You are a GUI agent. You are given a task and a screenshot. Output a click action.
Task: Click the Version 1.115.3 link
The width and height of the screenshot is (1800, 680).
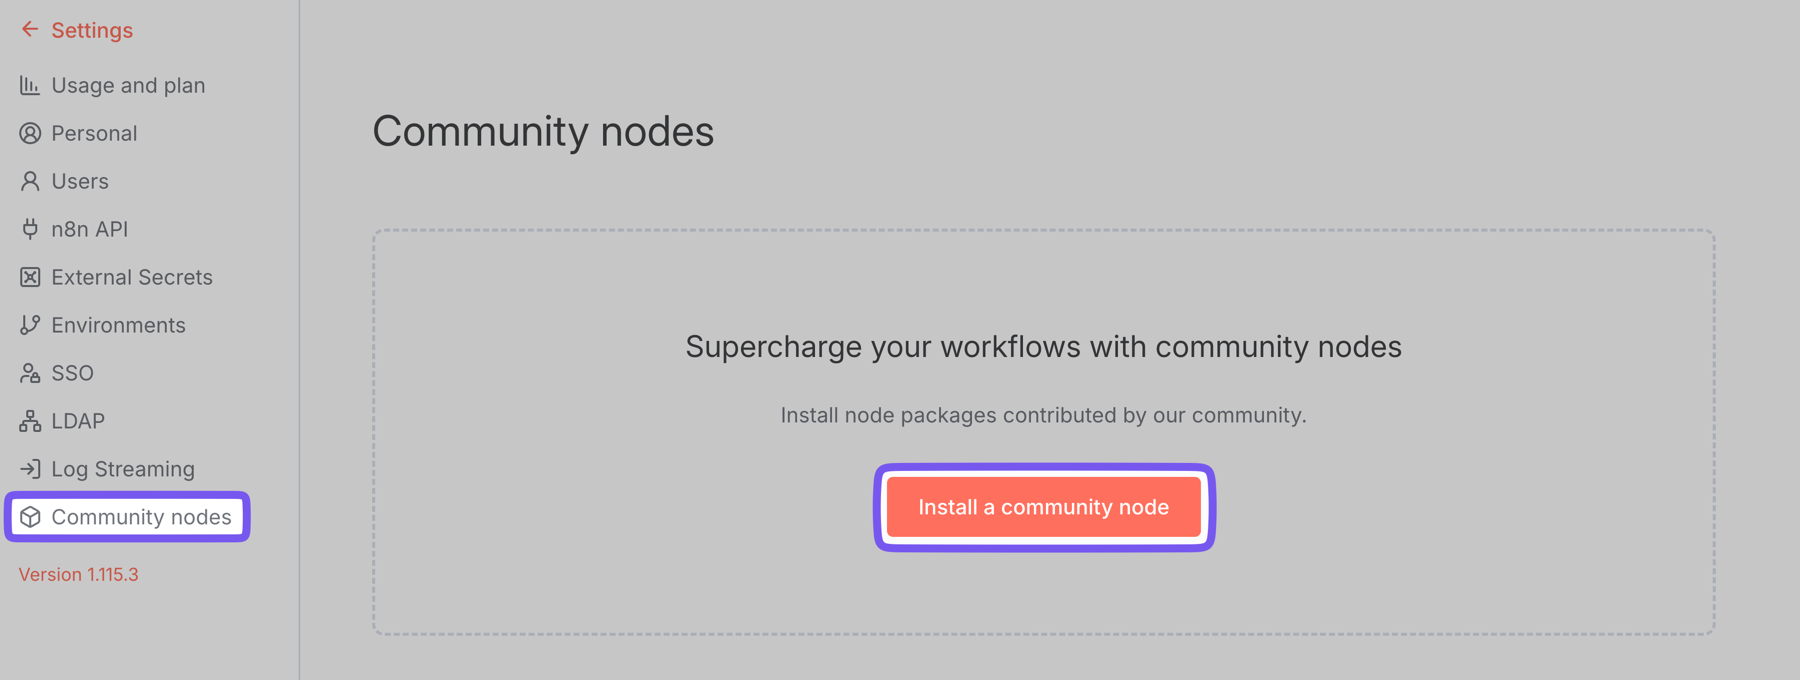[78, 575]
